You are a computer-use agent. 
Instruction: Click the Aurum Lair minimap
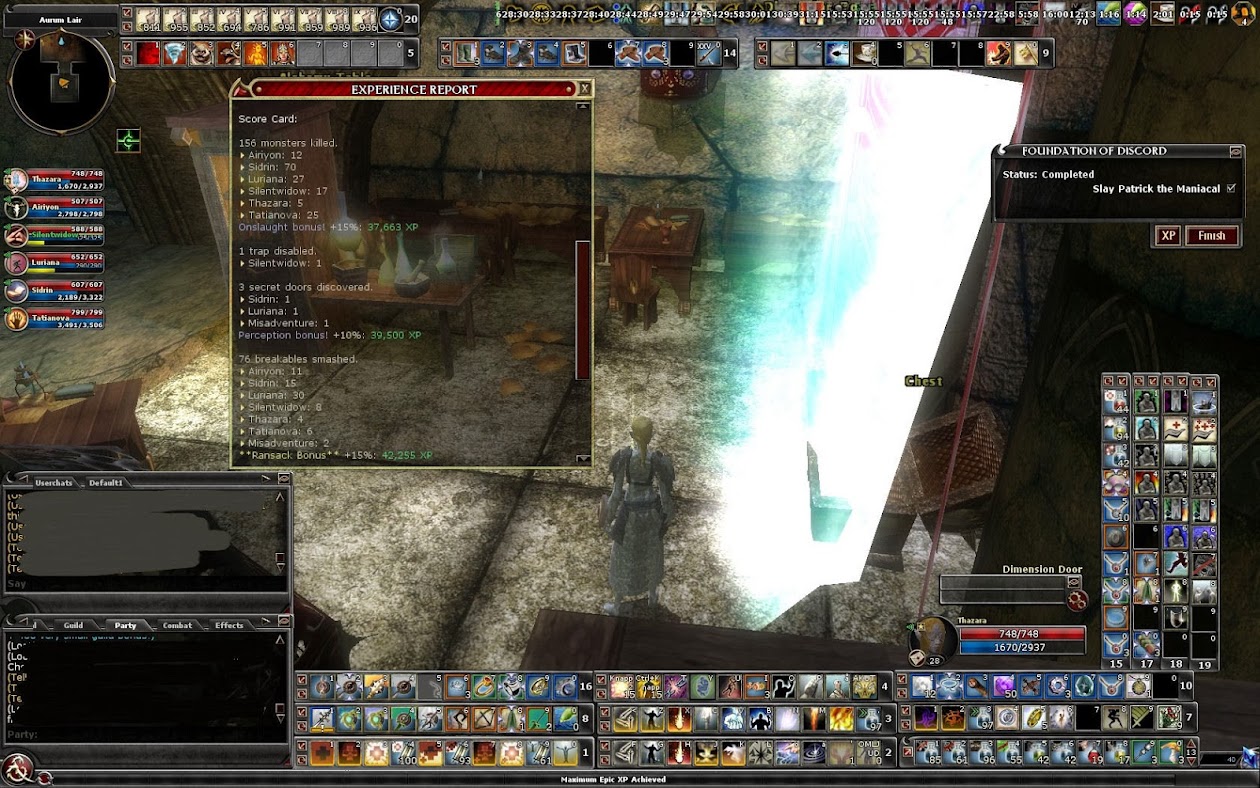60,82
